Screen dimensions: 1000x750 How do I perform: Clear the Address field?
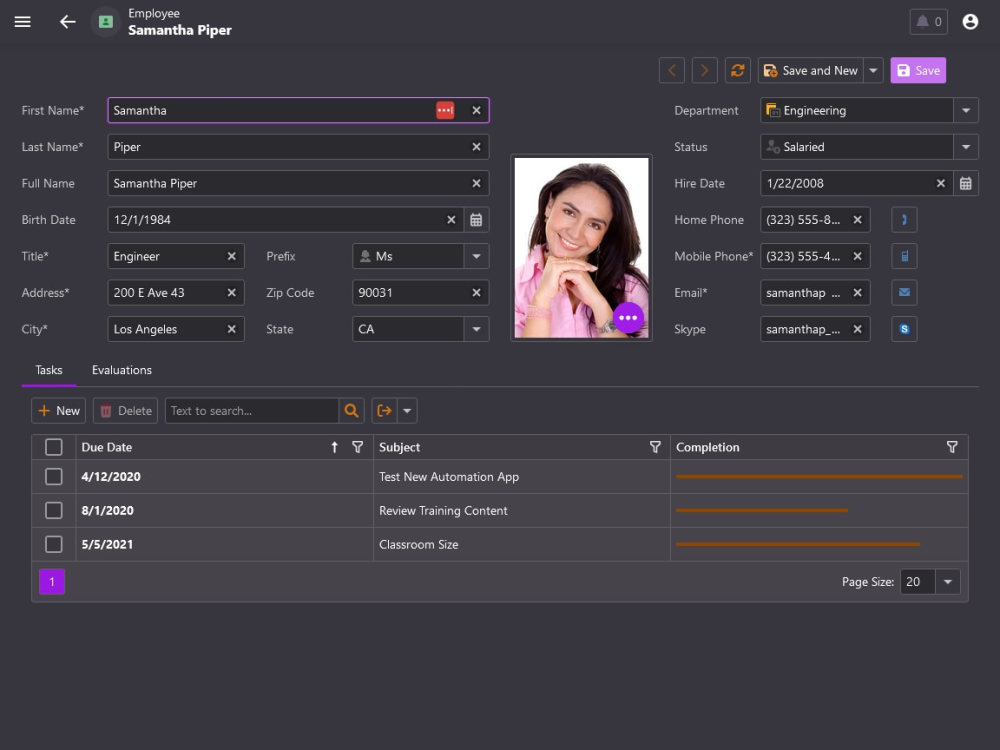point(232,293)
